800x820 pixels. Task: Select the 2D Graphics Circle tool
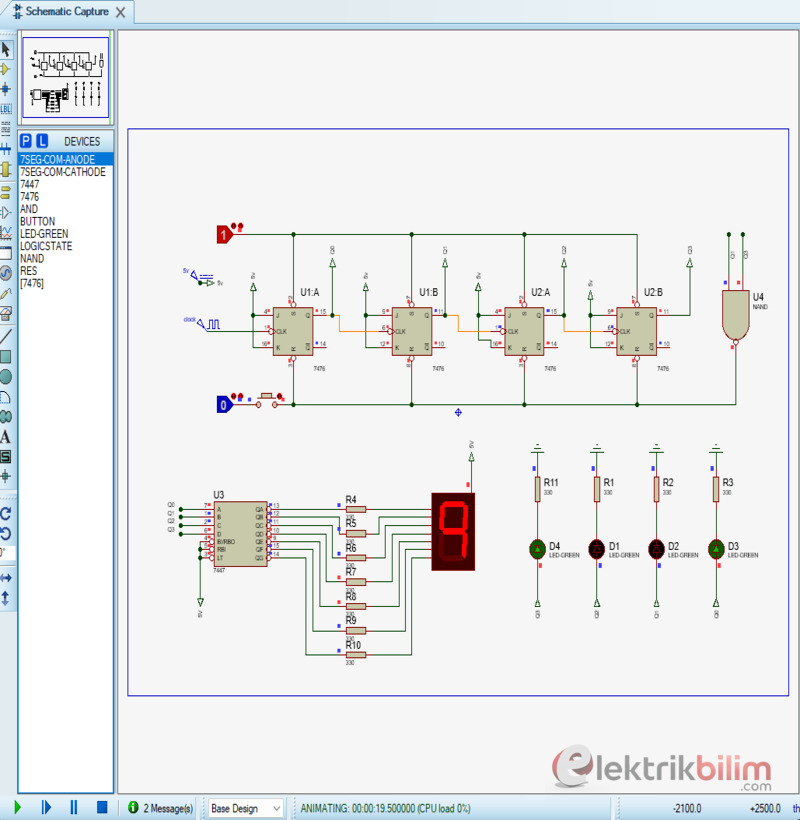(6, 376)
